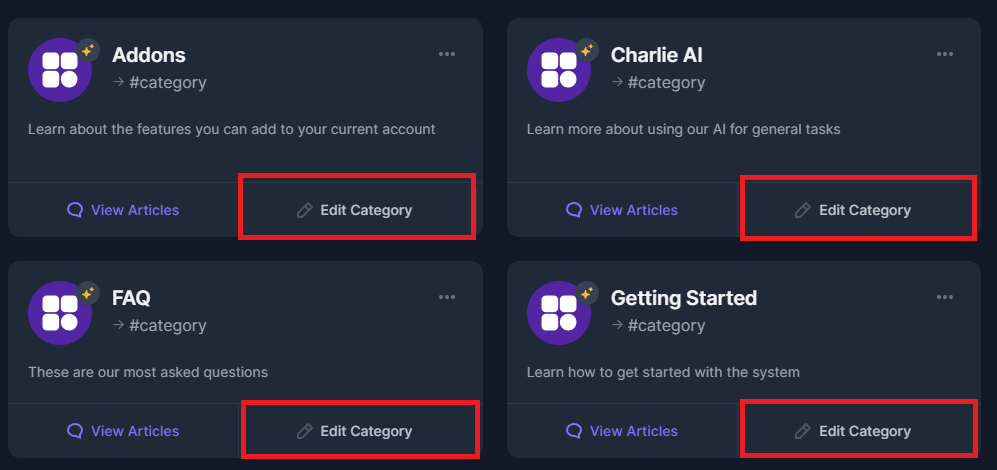Image resolution: width=997 pixels, height=470 pixels.
Task: View Articles for the Addons category
Action: (x=123, y=210)
